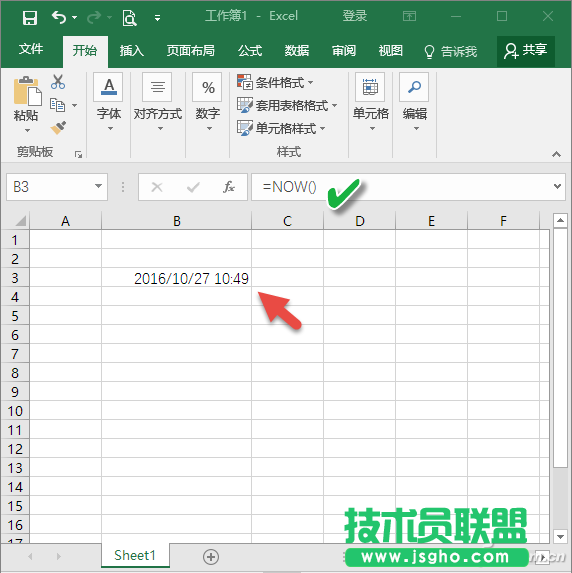
Task: Expand the formula bar
Action: (557, 186)
